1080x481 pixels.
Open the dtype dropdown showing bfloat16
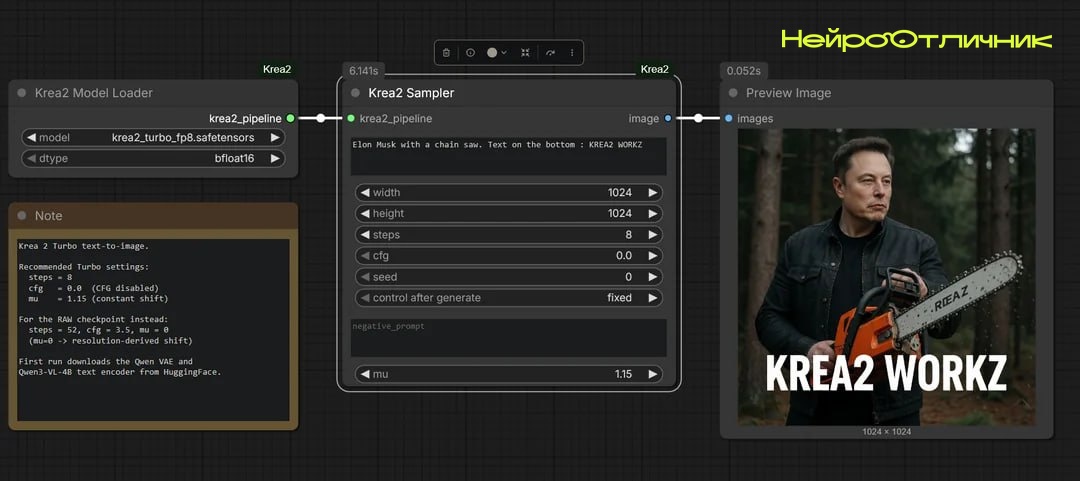coord(154,158)
